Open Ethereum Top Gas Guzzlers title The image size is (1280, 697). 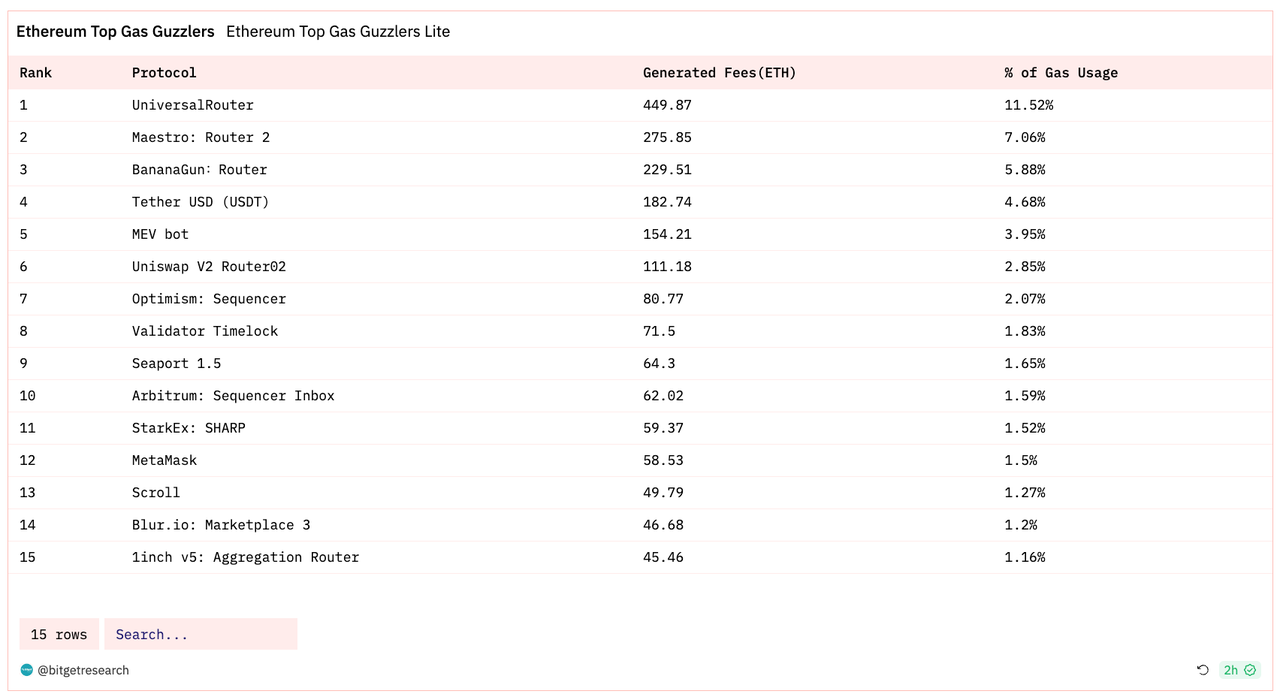point(115,32)
